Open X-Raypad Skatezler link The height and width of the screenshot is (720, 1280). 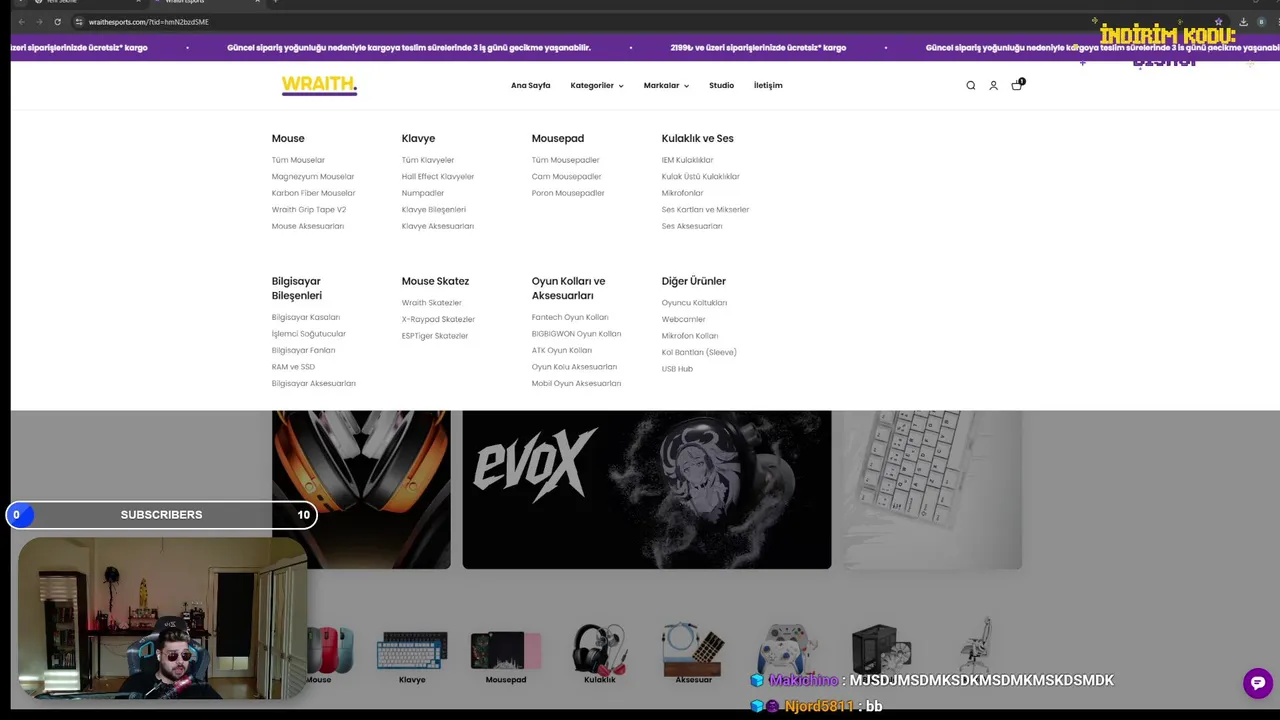(x=438, y=320)
